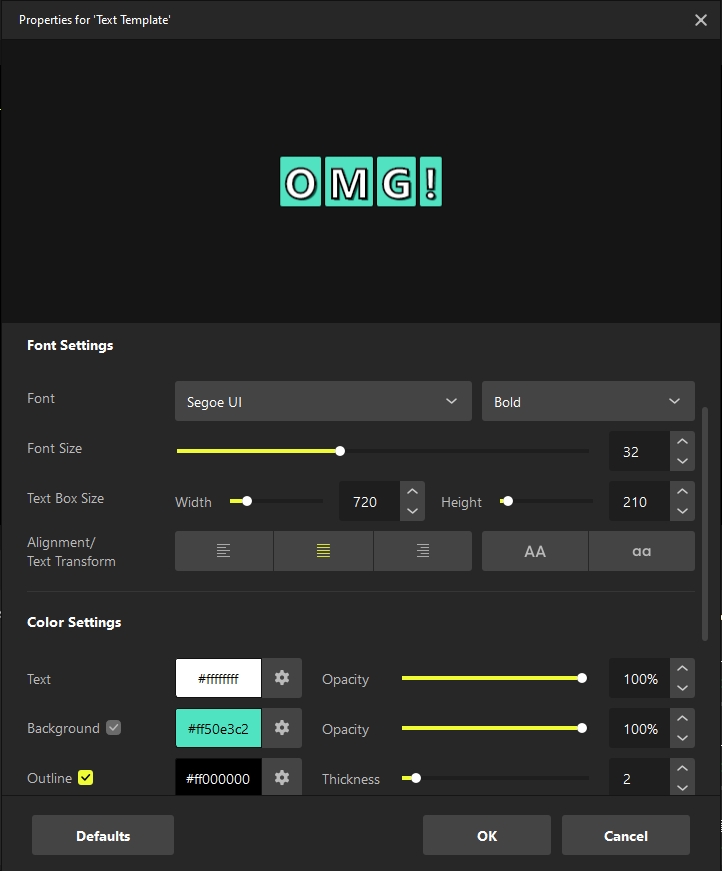Select right text alignment icon

coord(423,551)
